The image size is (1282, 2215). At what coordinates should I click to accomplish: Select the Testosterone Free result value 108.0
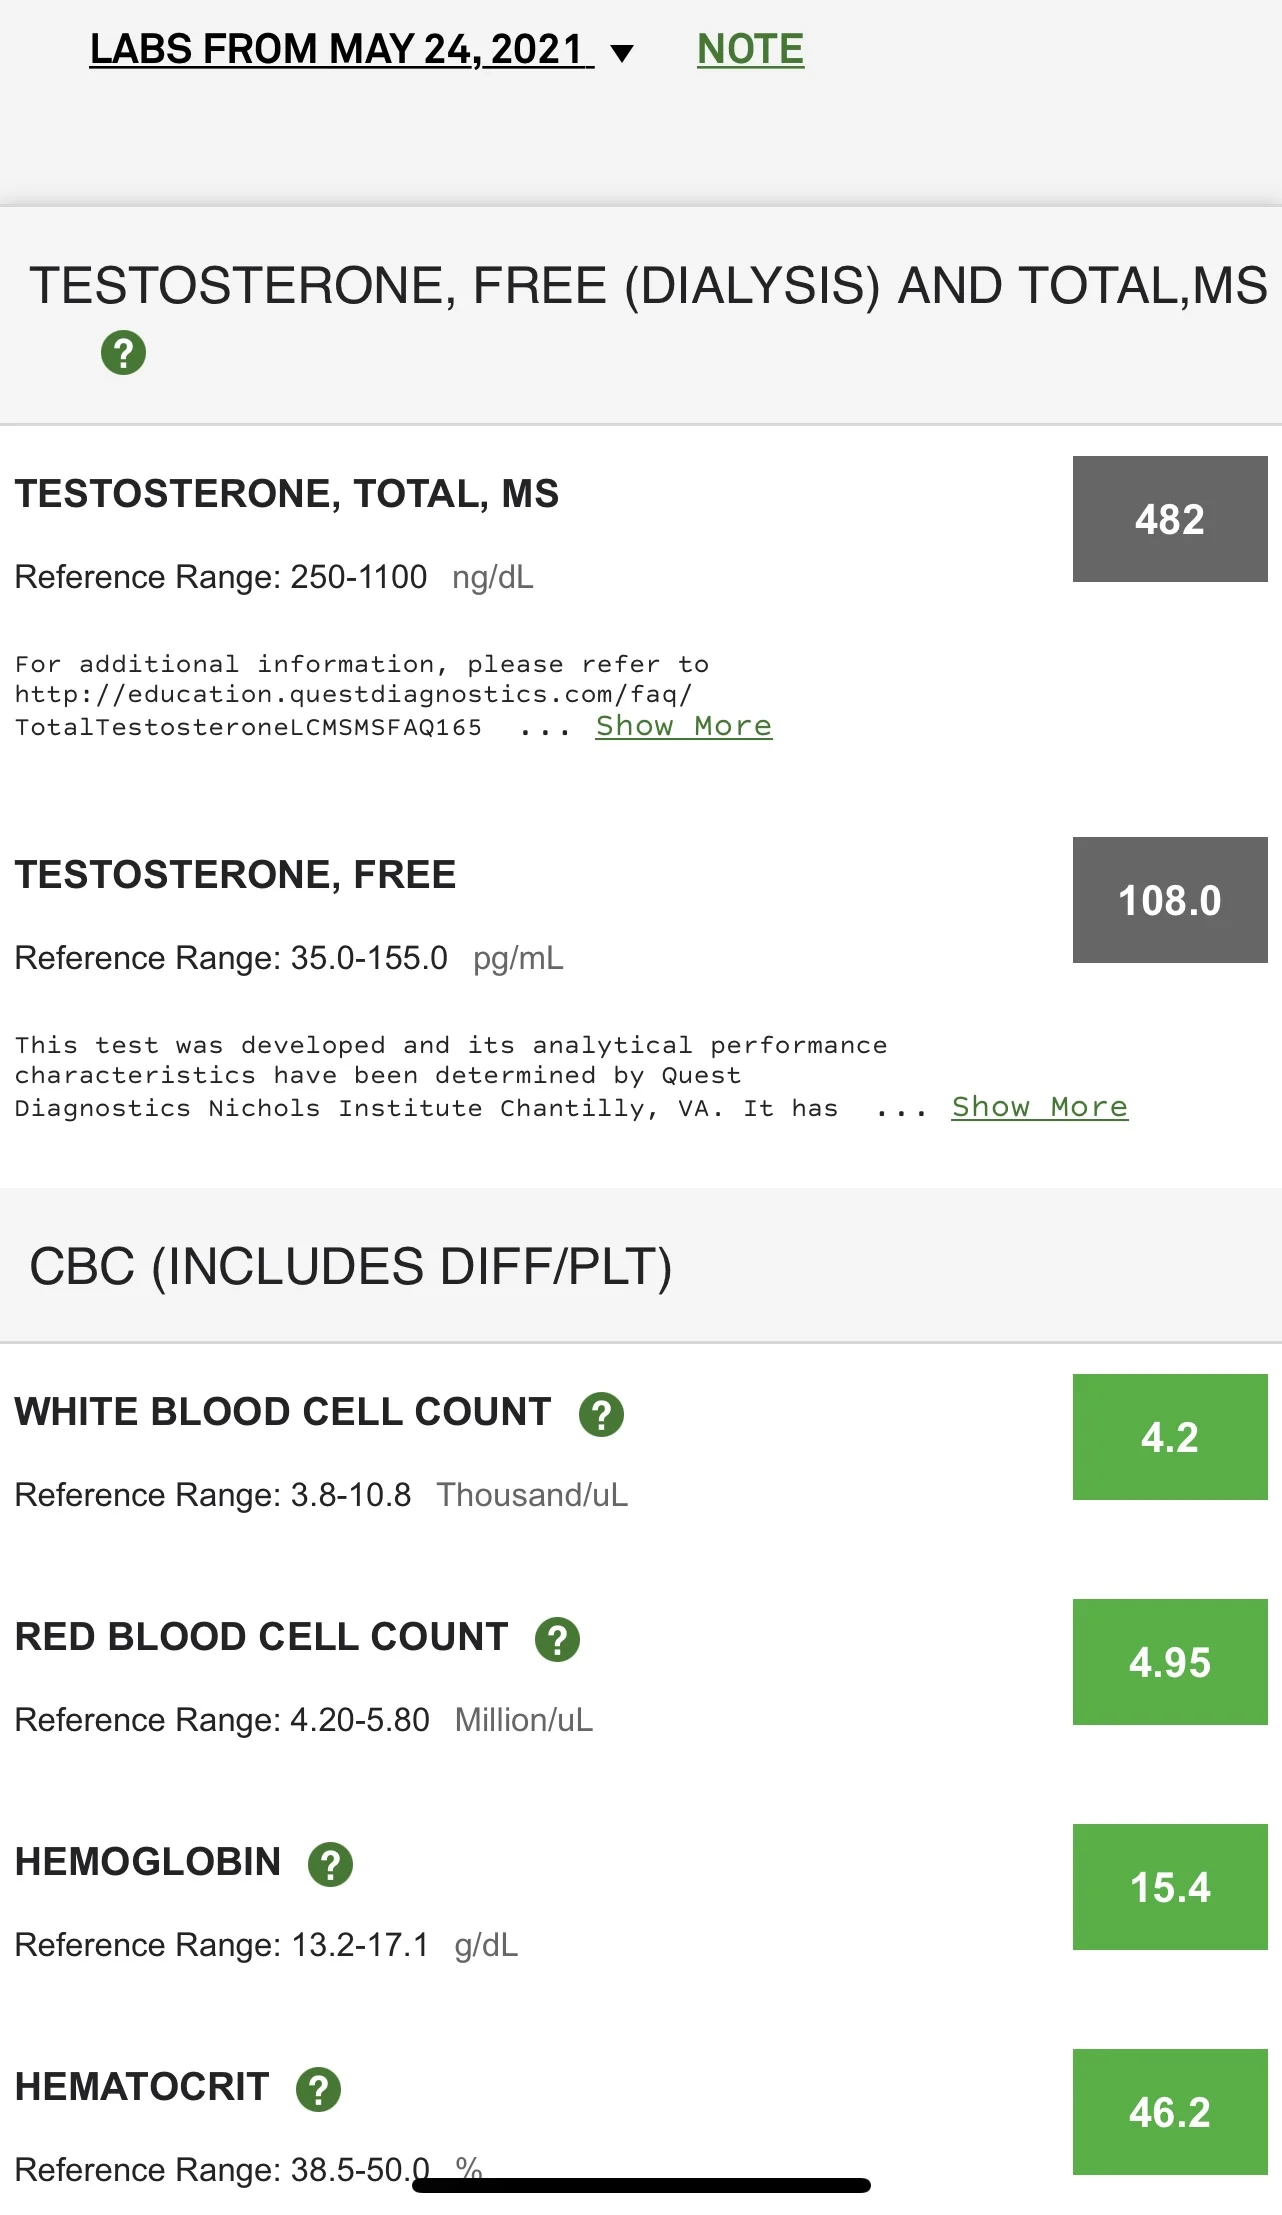click(1170, 900)
